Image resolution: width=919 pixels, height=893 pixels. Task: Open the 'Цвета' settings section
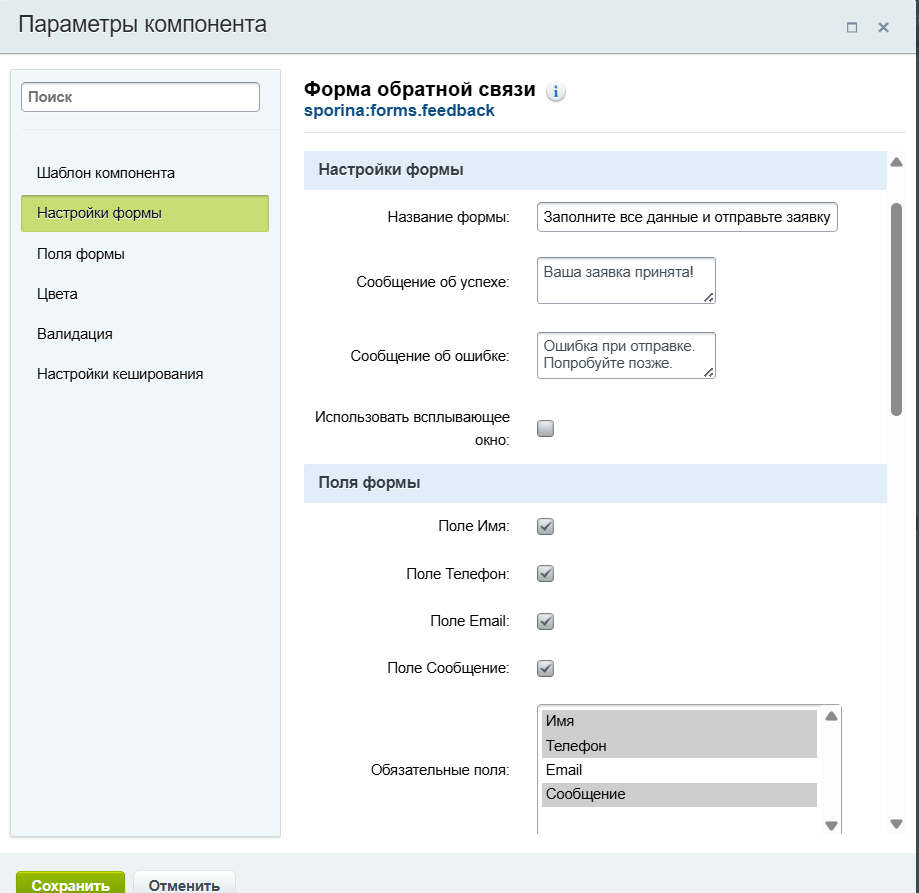[57, 294]
